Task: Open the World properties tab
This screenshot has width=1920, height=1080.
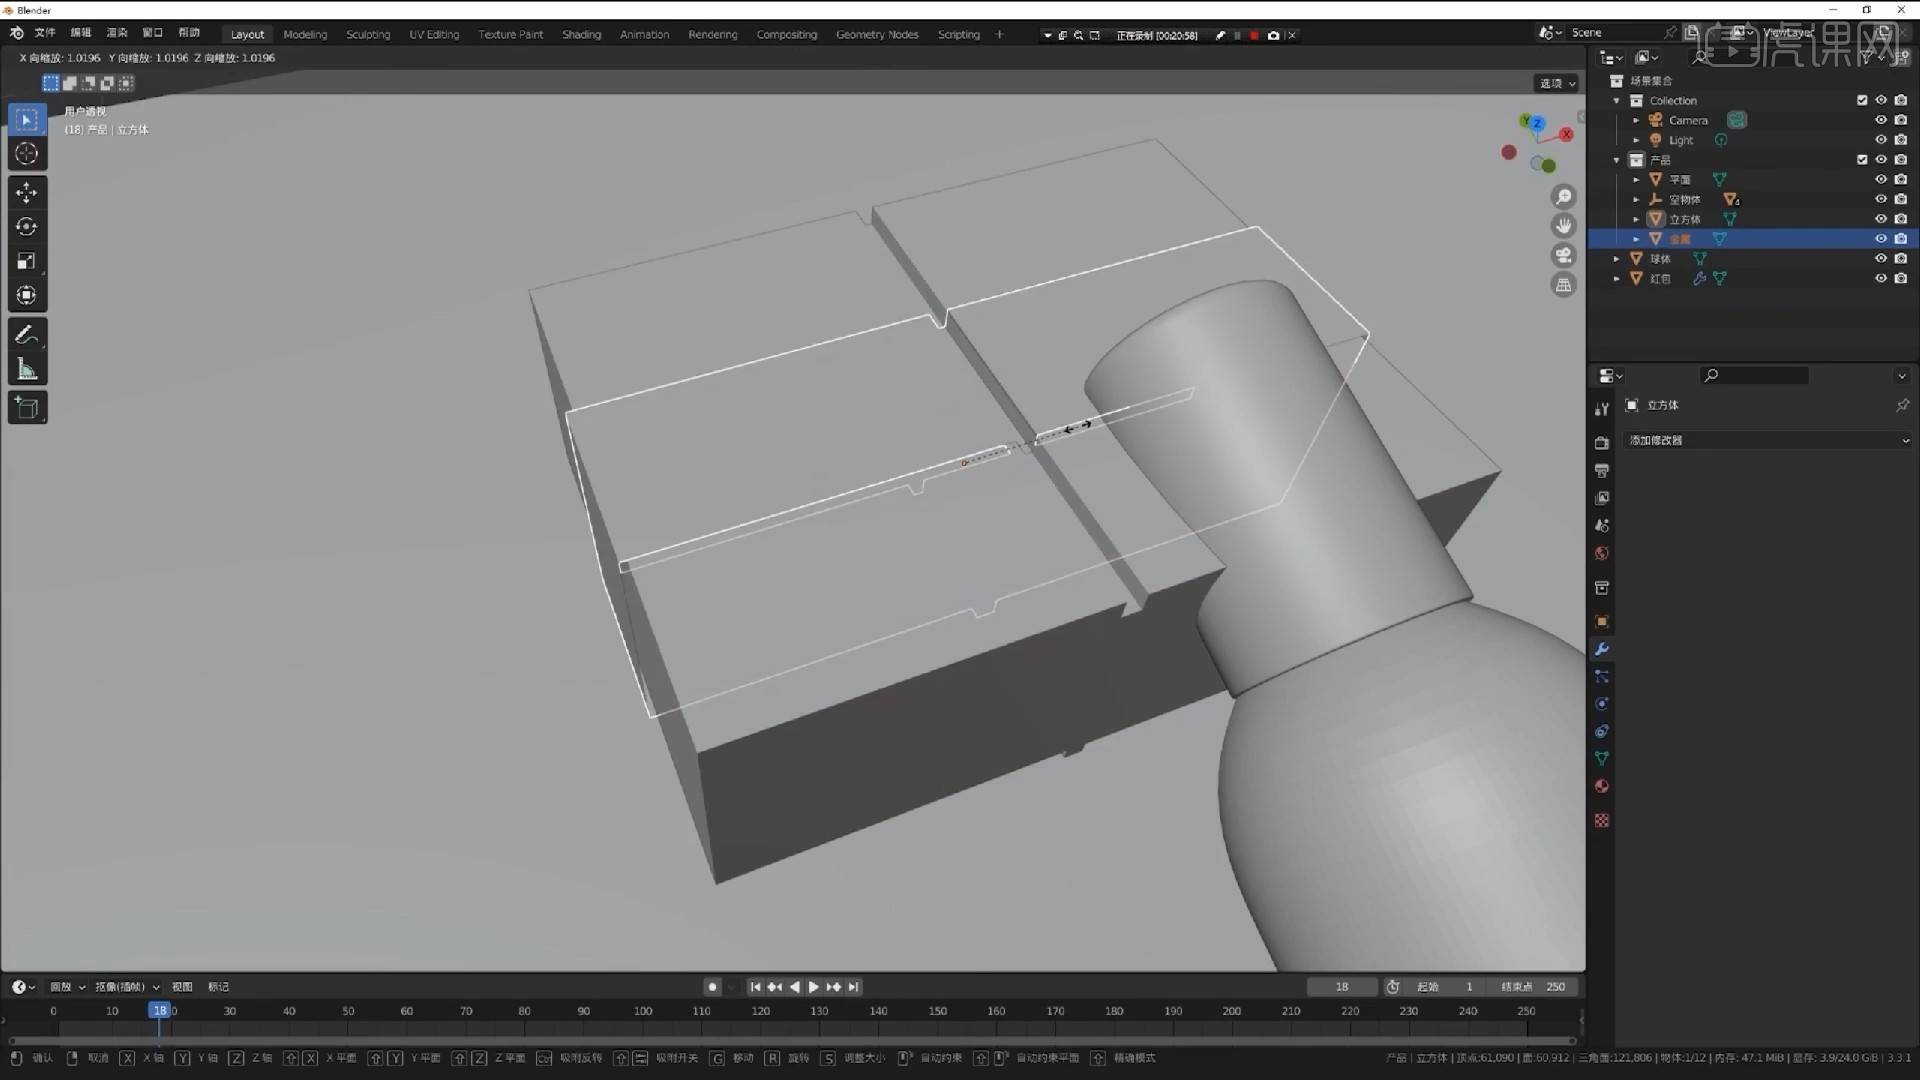Action: 1602,553
